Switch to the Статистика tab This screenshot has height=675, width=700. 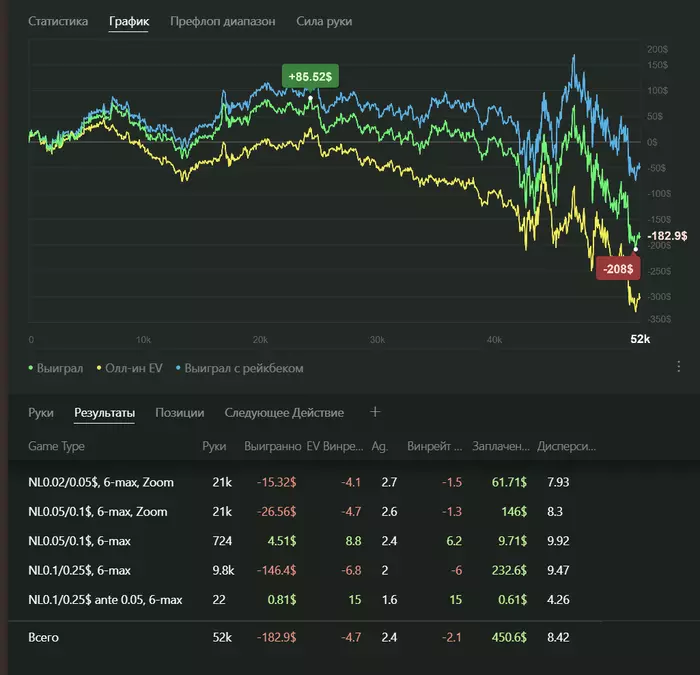tap(58, 21)
